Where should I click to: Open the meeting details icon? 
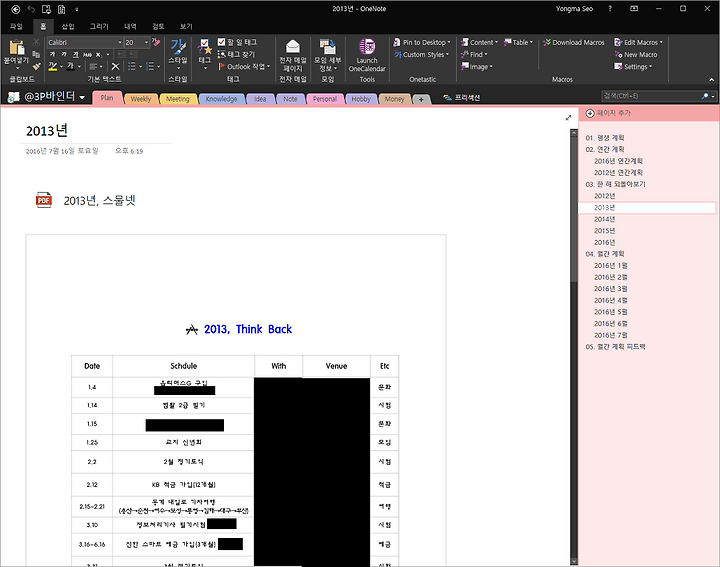coord(327,46)
